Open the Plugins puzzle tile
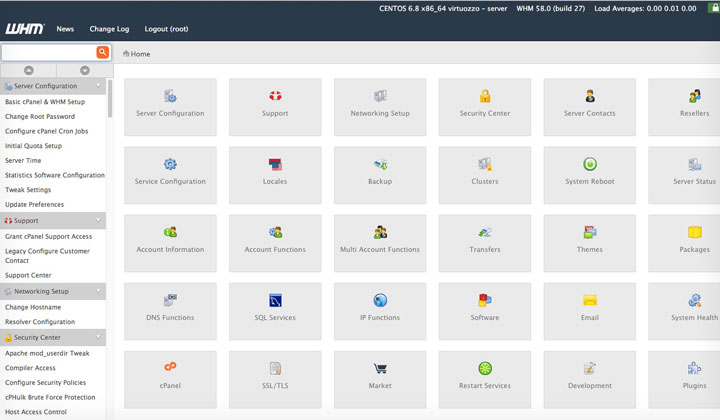 (x=684, y=380)
